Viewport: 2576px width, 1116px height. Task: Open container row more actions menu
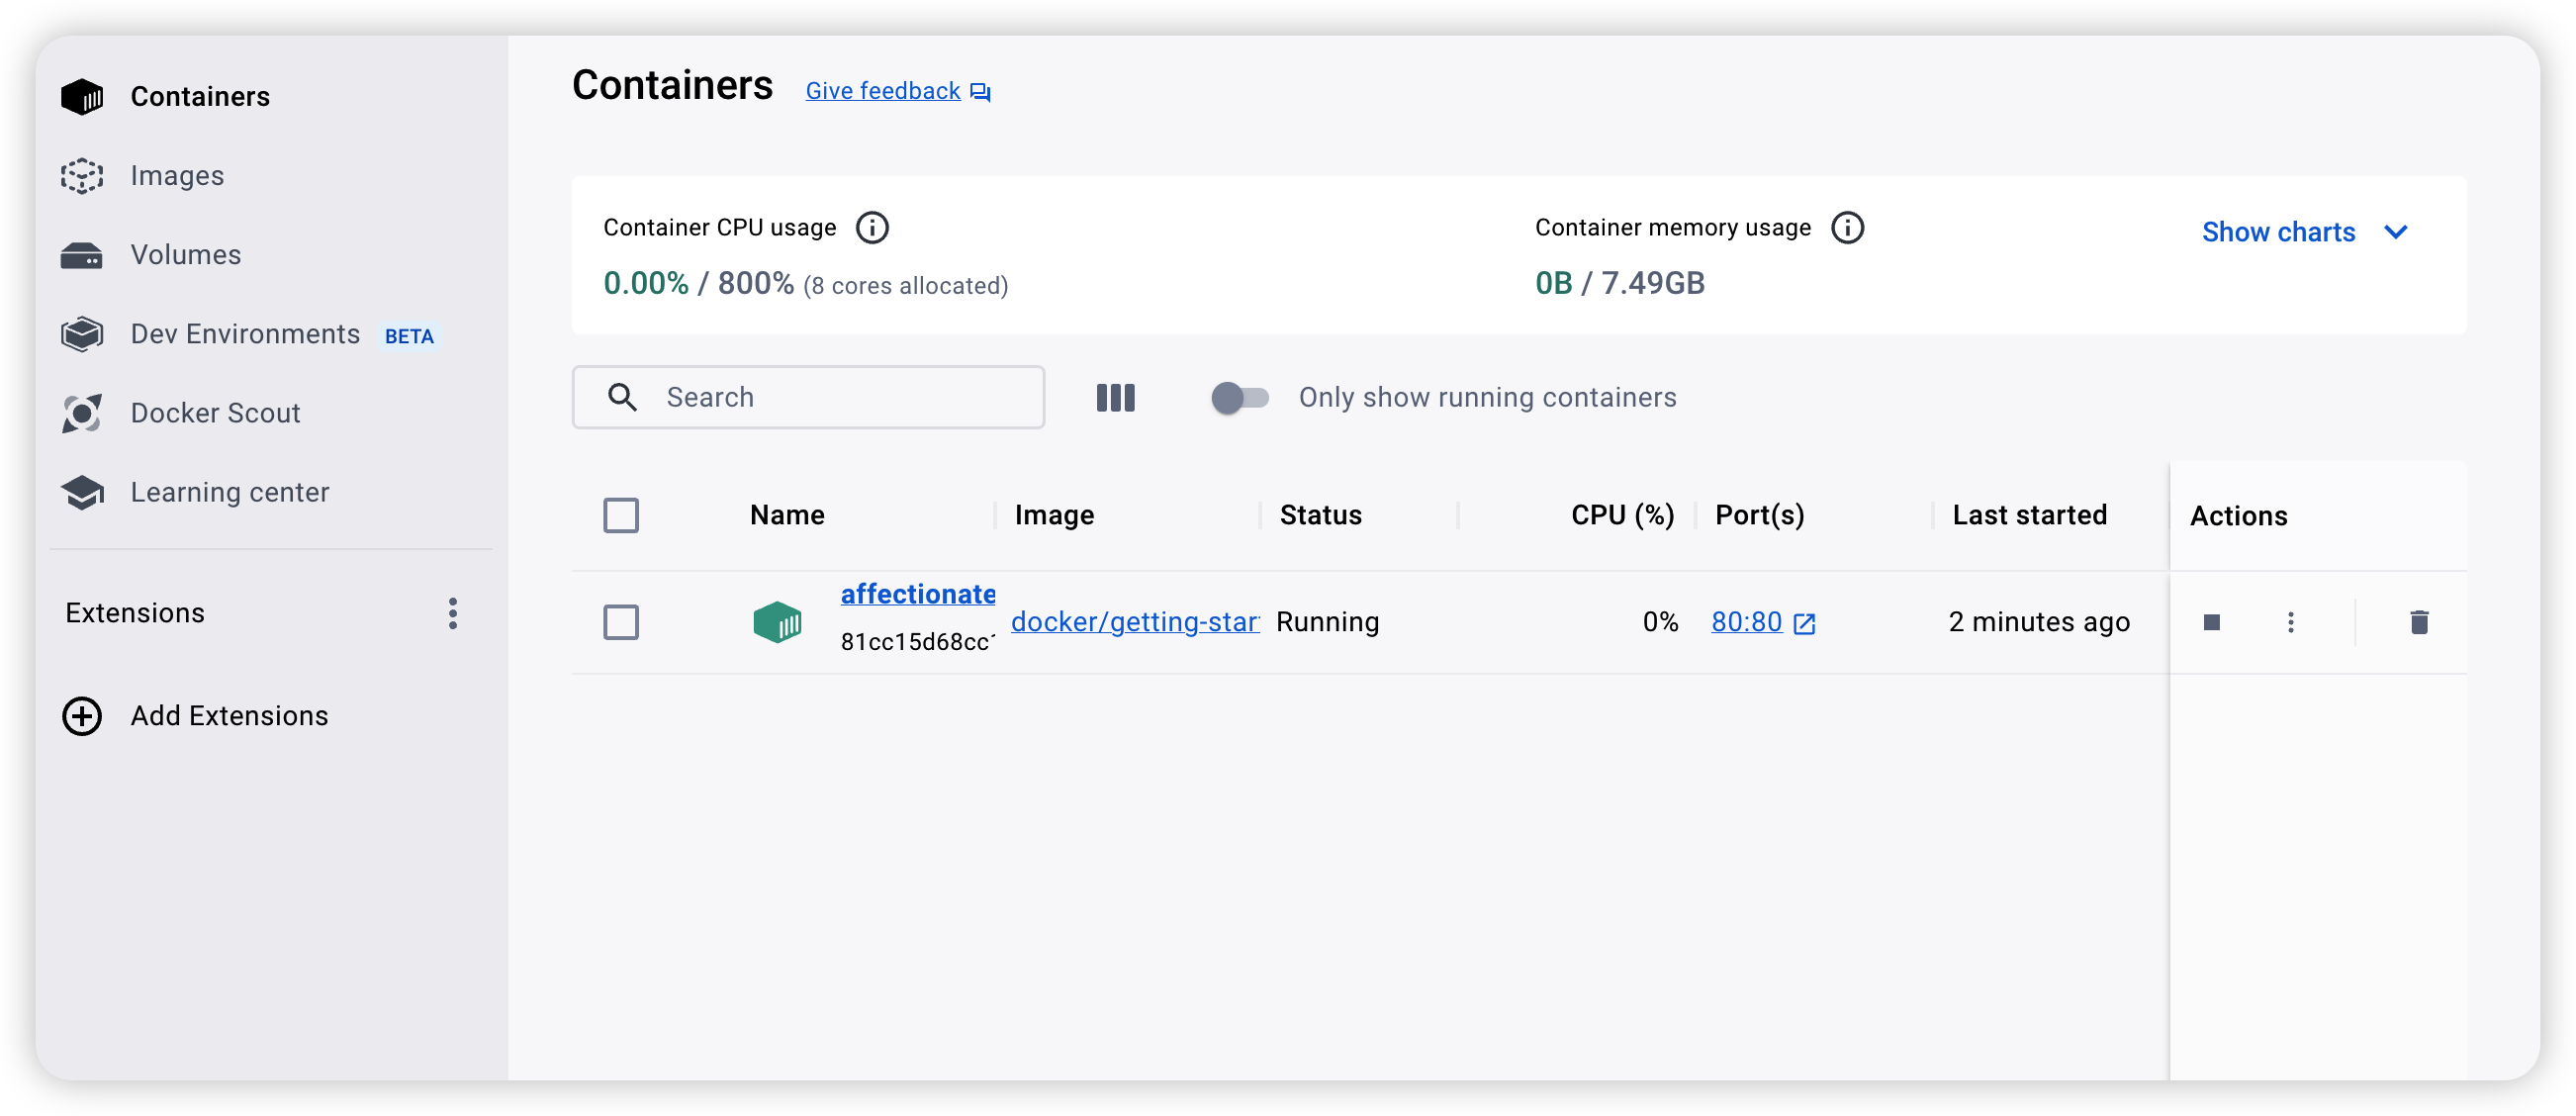click(2290, 622)
